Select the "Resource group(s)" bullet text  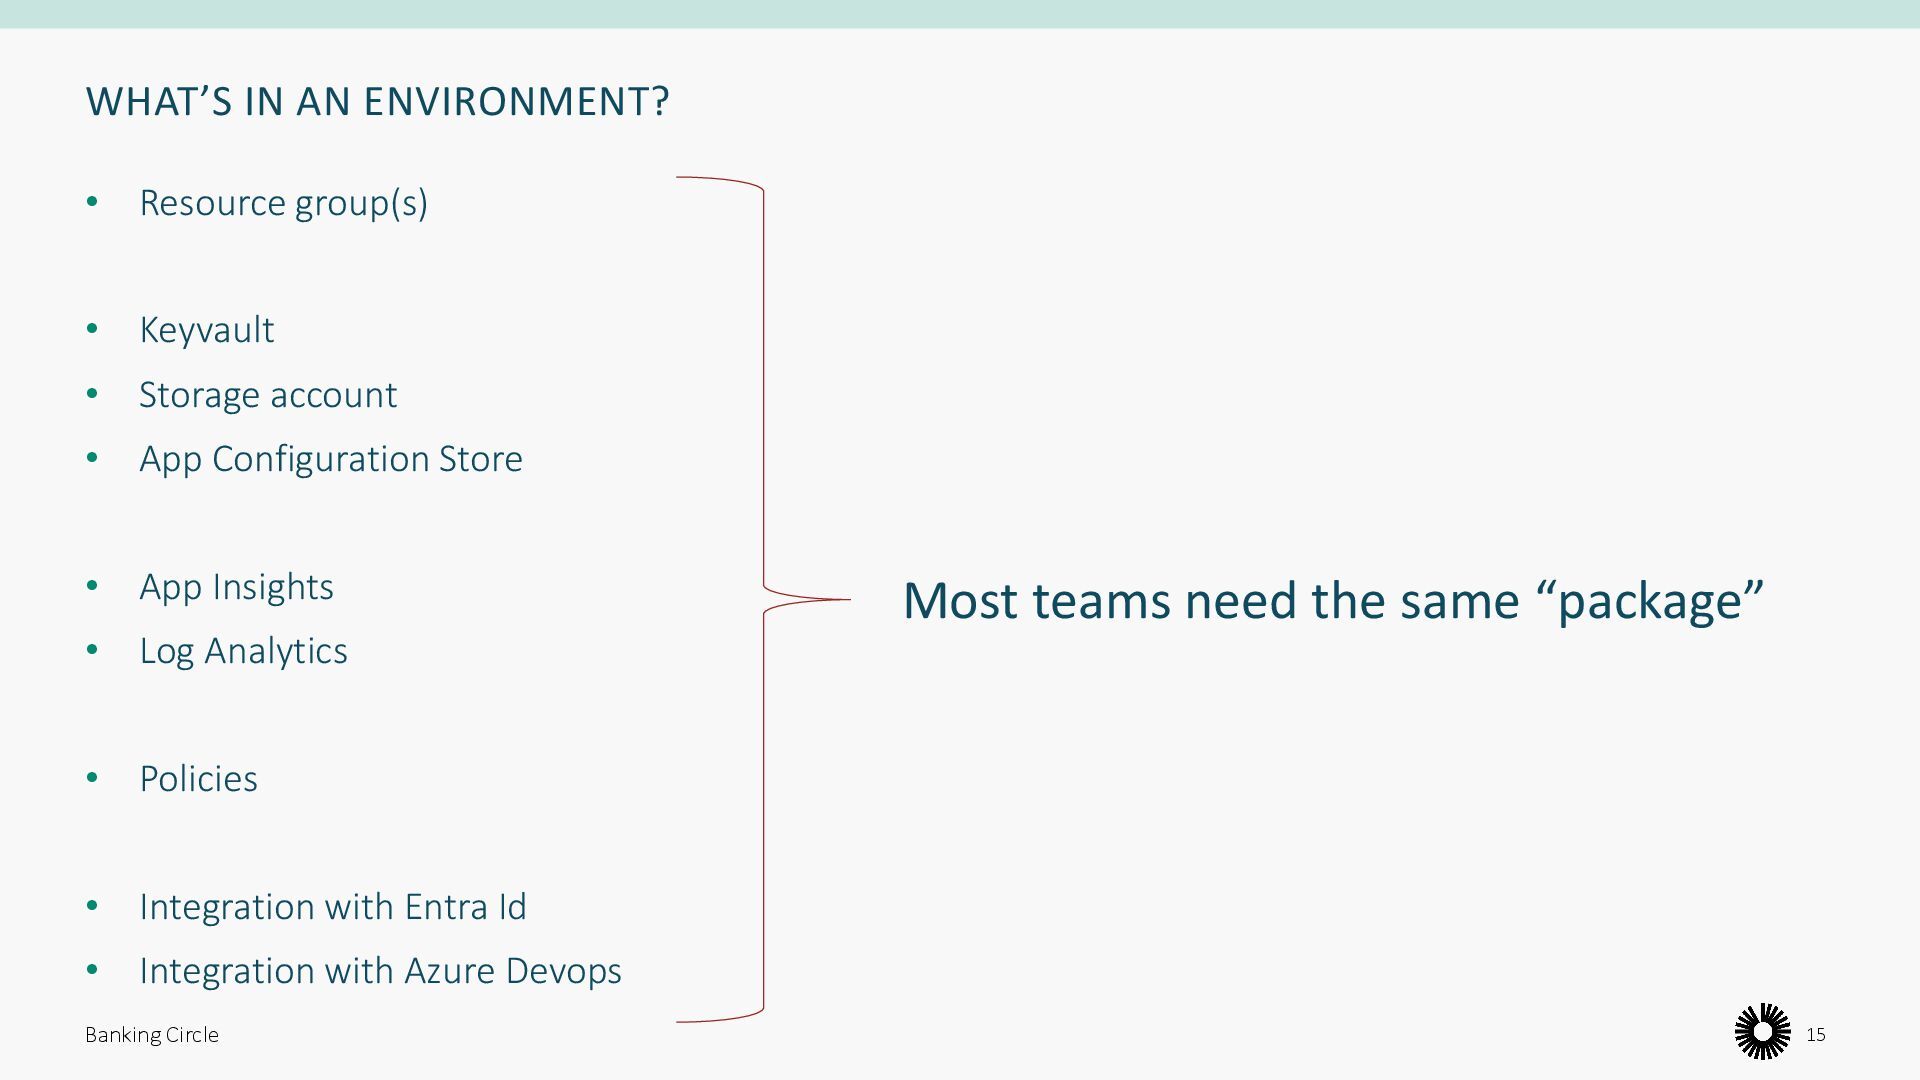point(283,203)
